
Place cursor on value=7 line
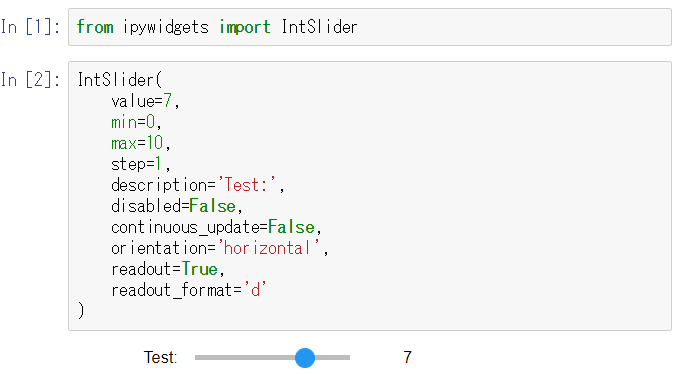(x=145, y=101)
